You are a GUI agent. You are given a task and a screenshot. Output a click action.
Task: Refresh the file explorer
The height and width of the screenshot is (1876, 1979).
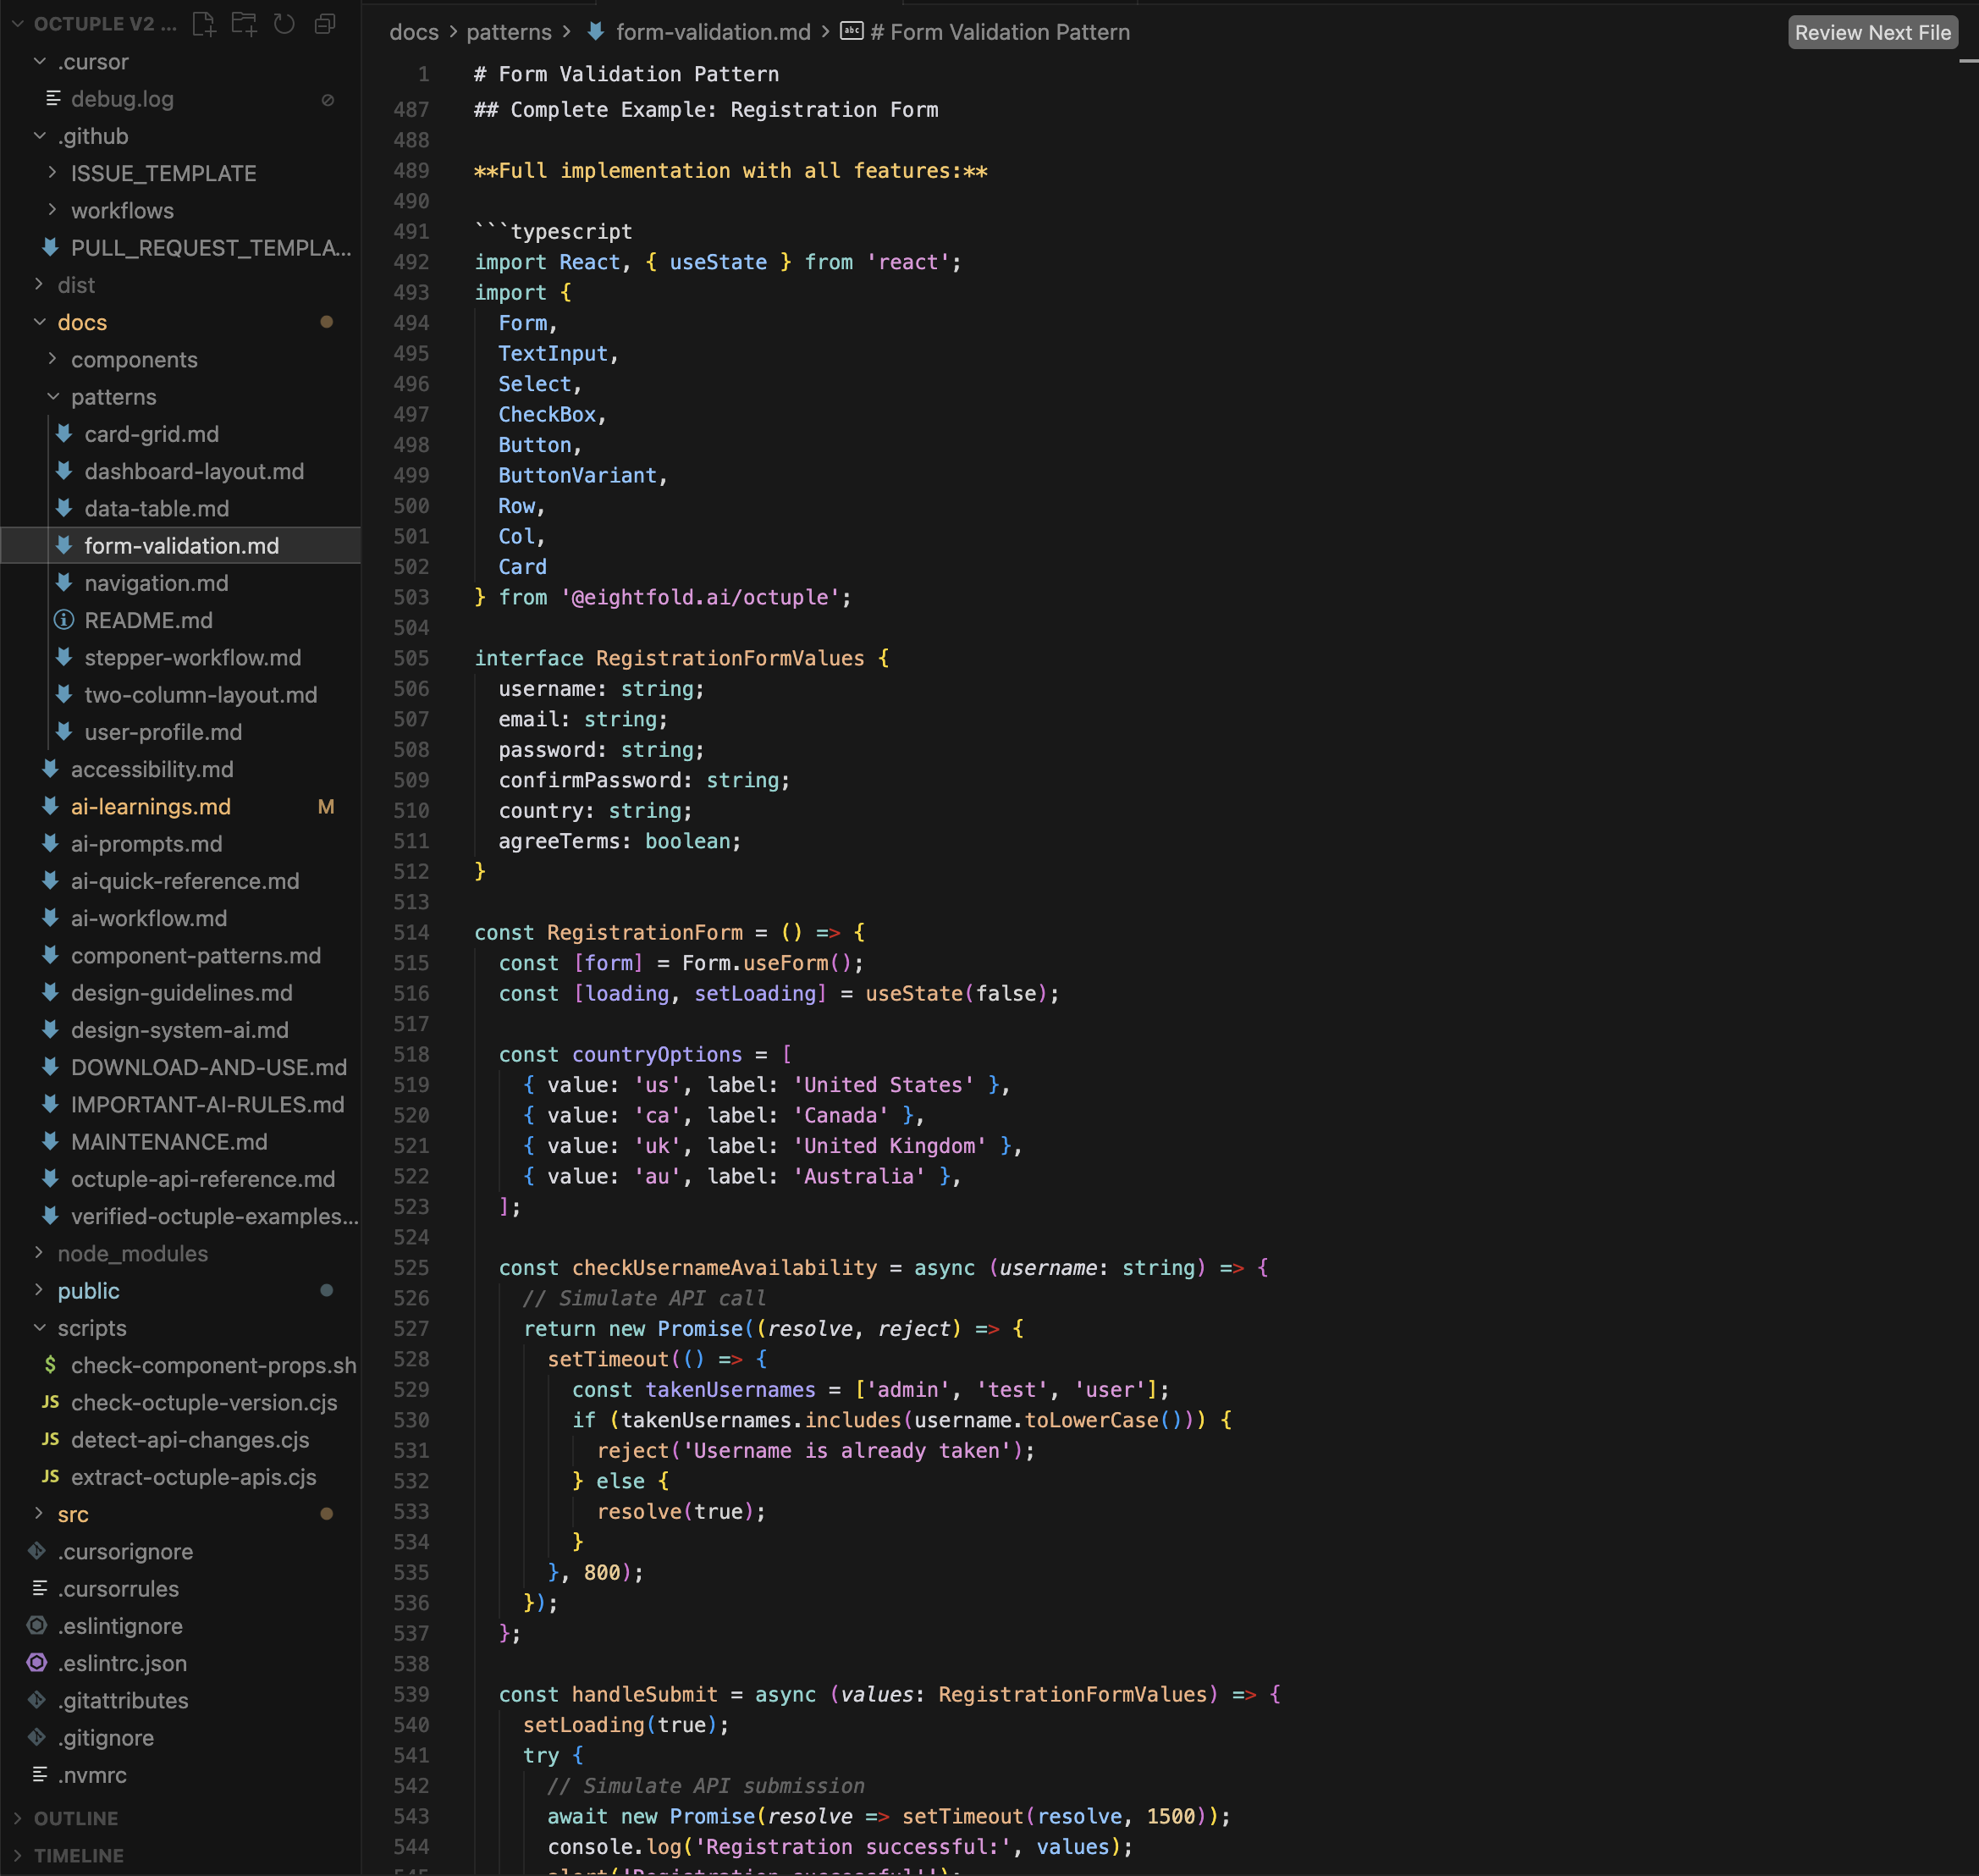click(x=285, y=24)
